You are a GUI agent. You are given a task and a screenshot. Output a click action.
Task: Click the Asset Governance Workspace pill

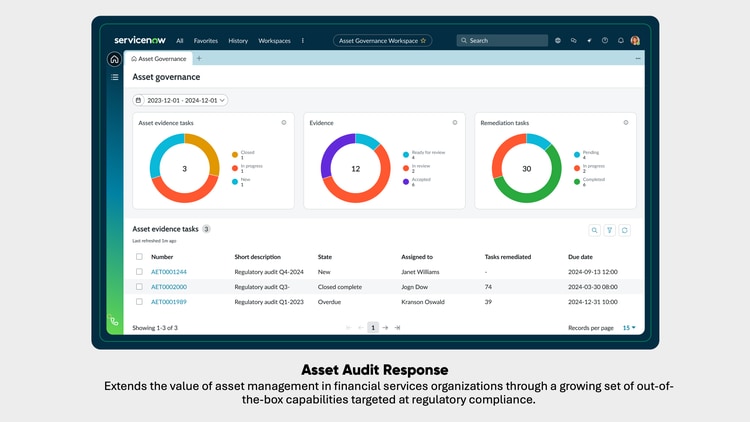pyautogui.click(x=382, y=41)
